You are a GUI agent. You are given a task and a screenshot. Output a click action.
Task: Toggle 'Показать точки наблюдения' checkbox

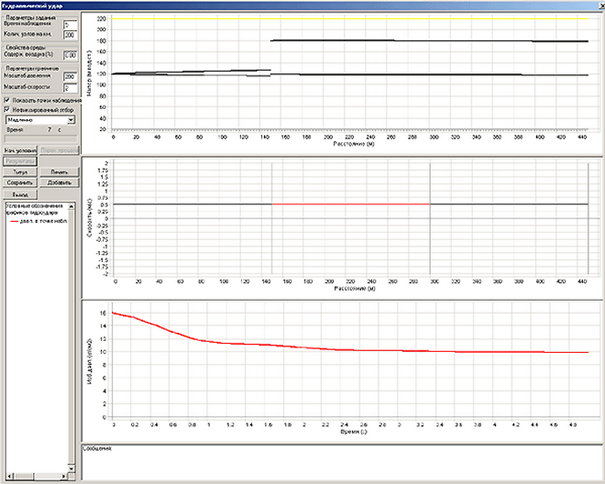[x=8, y=100]
